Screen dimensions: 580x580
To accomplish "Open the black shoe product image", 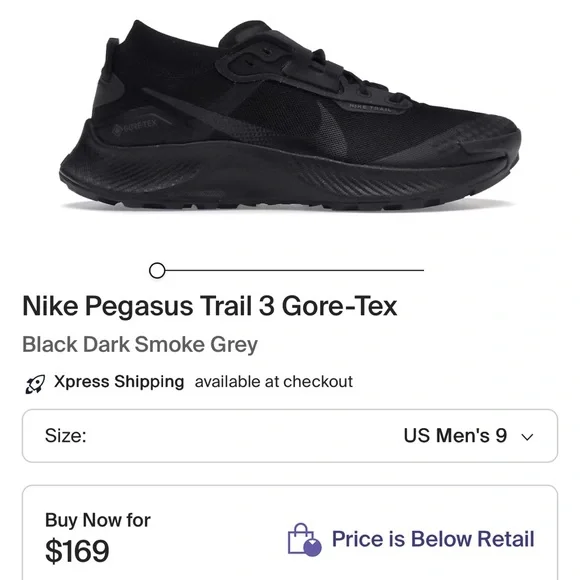I will 290,115.
